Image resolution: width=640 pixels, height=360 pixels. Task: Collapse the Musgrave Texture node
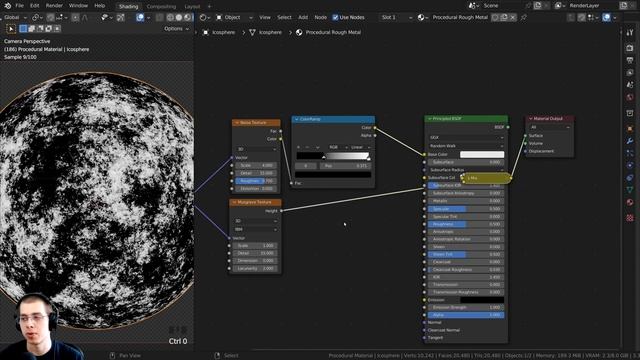234,202
